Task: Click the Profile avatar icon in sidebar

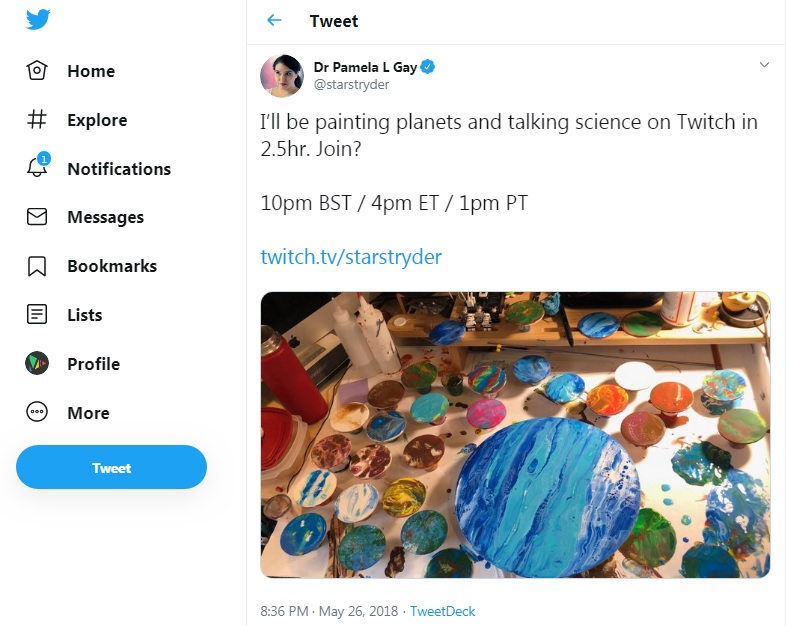Action: 37,364
